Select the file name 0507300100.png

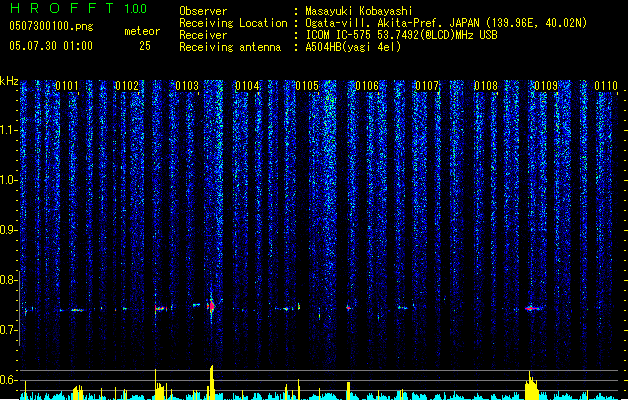[x=51, y=26]
